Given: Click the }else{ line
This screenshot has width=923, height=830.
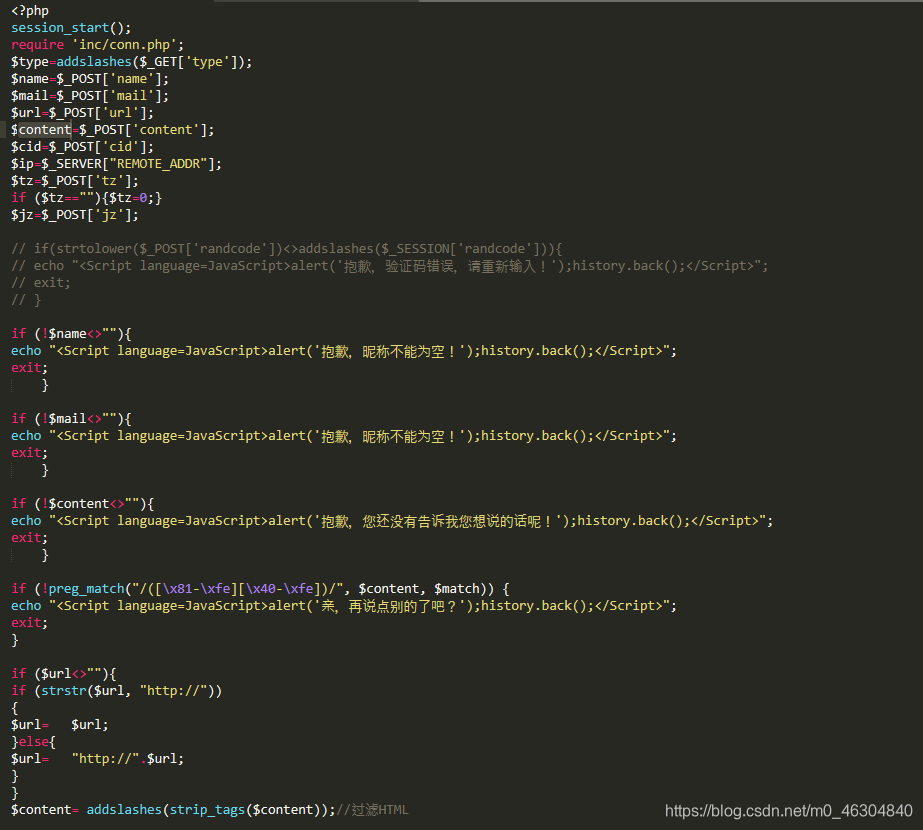Looking at the screenshot, I should 33,742.
